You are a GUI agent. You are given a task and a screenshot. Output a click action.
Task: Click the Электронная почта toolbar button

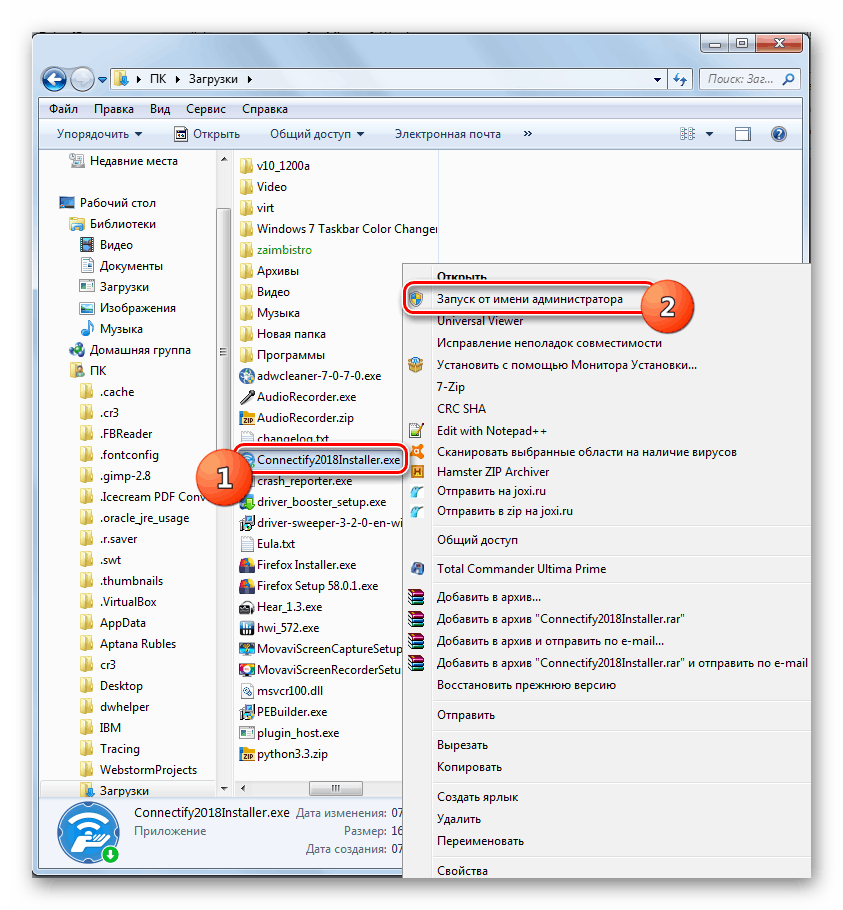pos(447,134)
